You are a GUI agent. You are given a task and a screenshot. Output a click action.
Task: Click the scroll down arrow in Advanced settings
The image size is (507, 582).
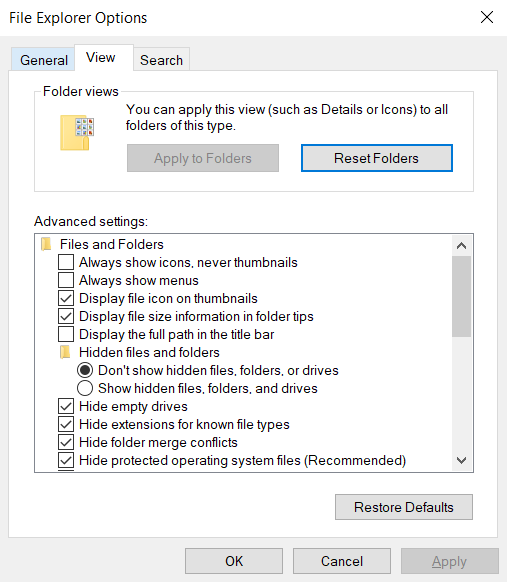coord(461,461)
